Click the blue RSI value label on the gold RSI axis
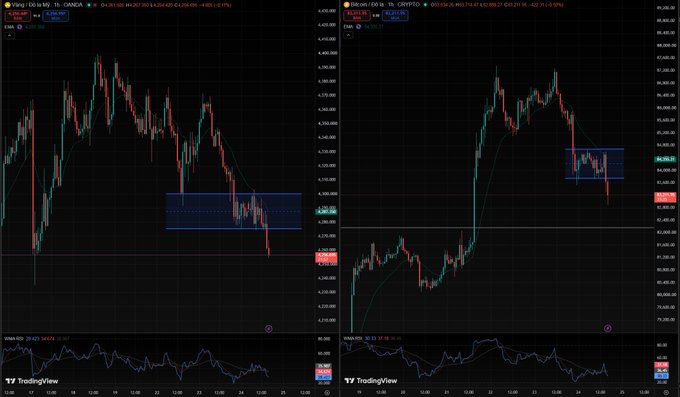 coord(323,377)
